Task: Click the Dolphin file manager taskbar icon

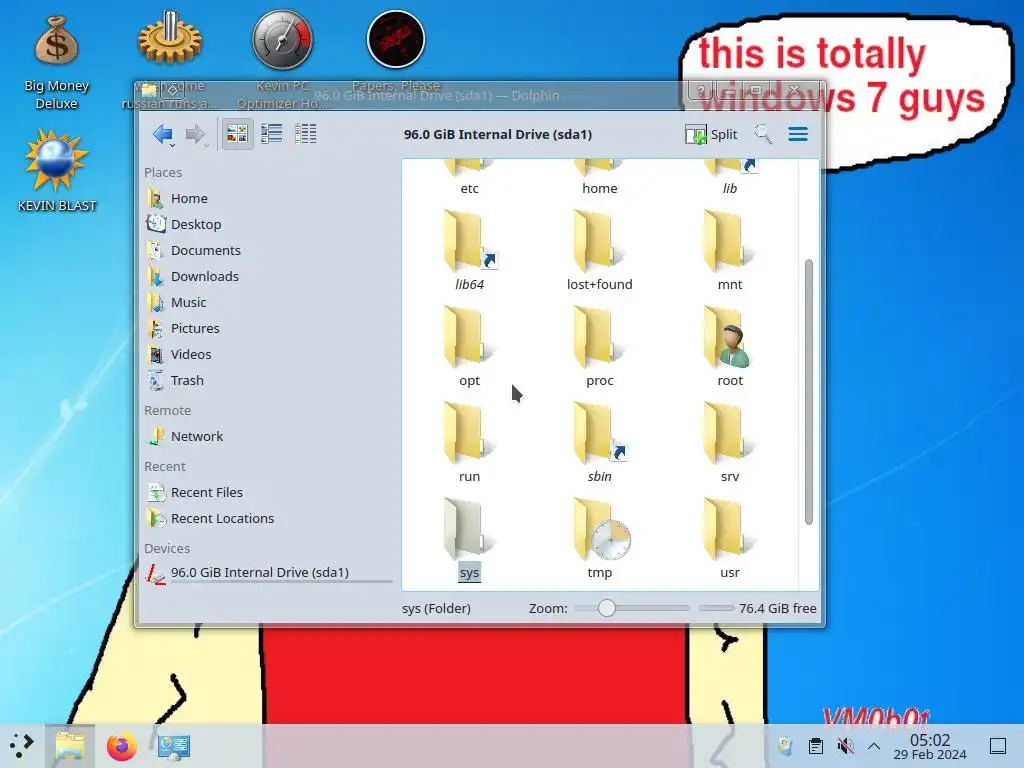Action: point(70,745)
